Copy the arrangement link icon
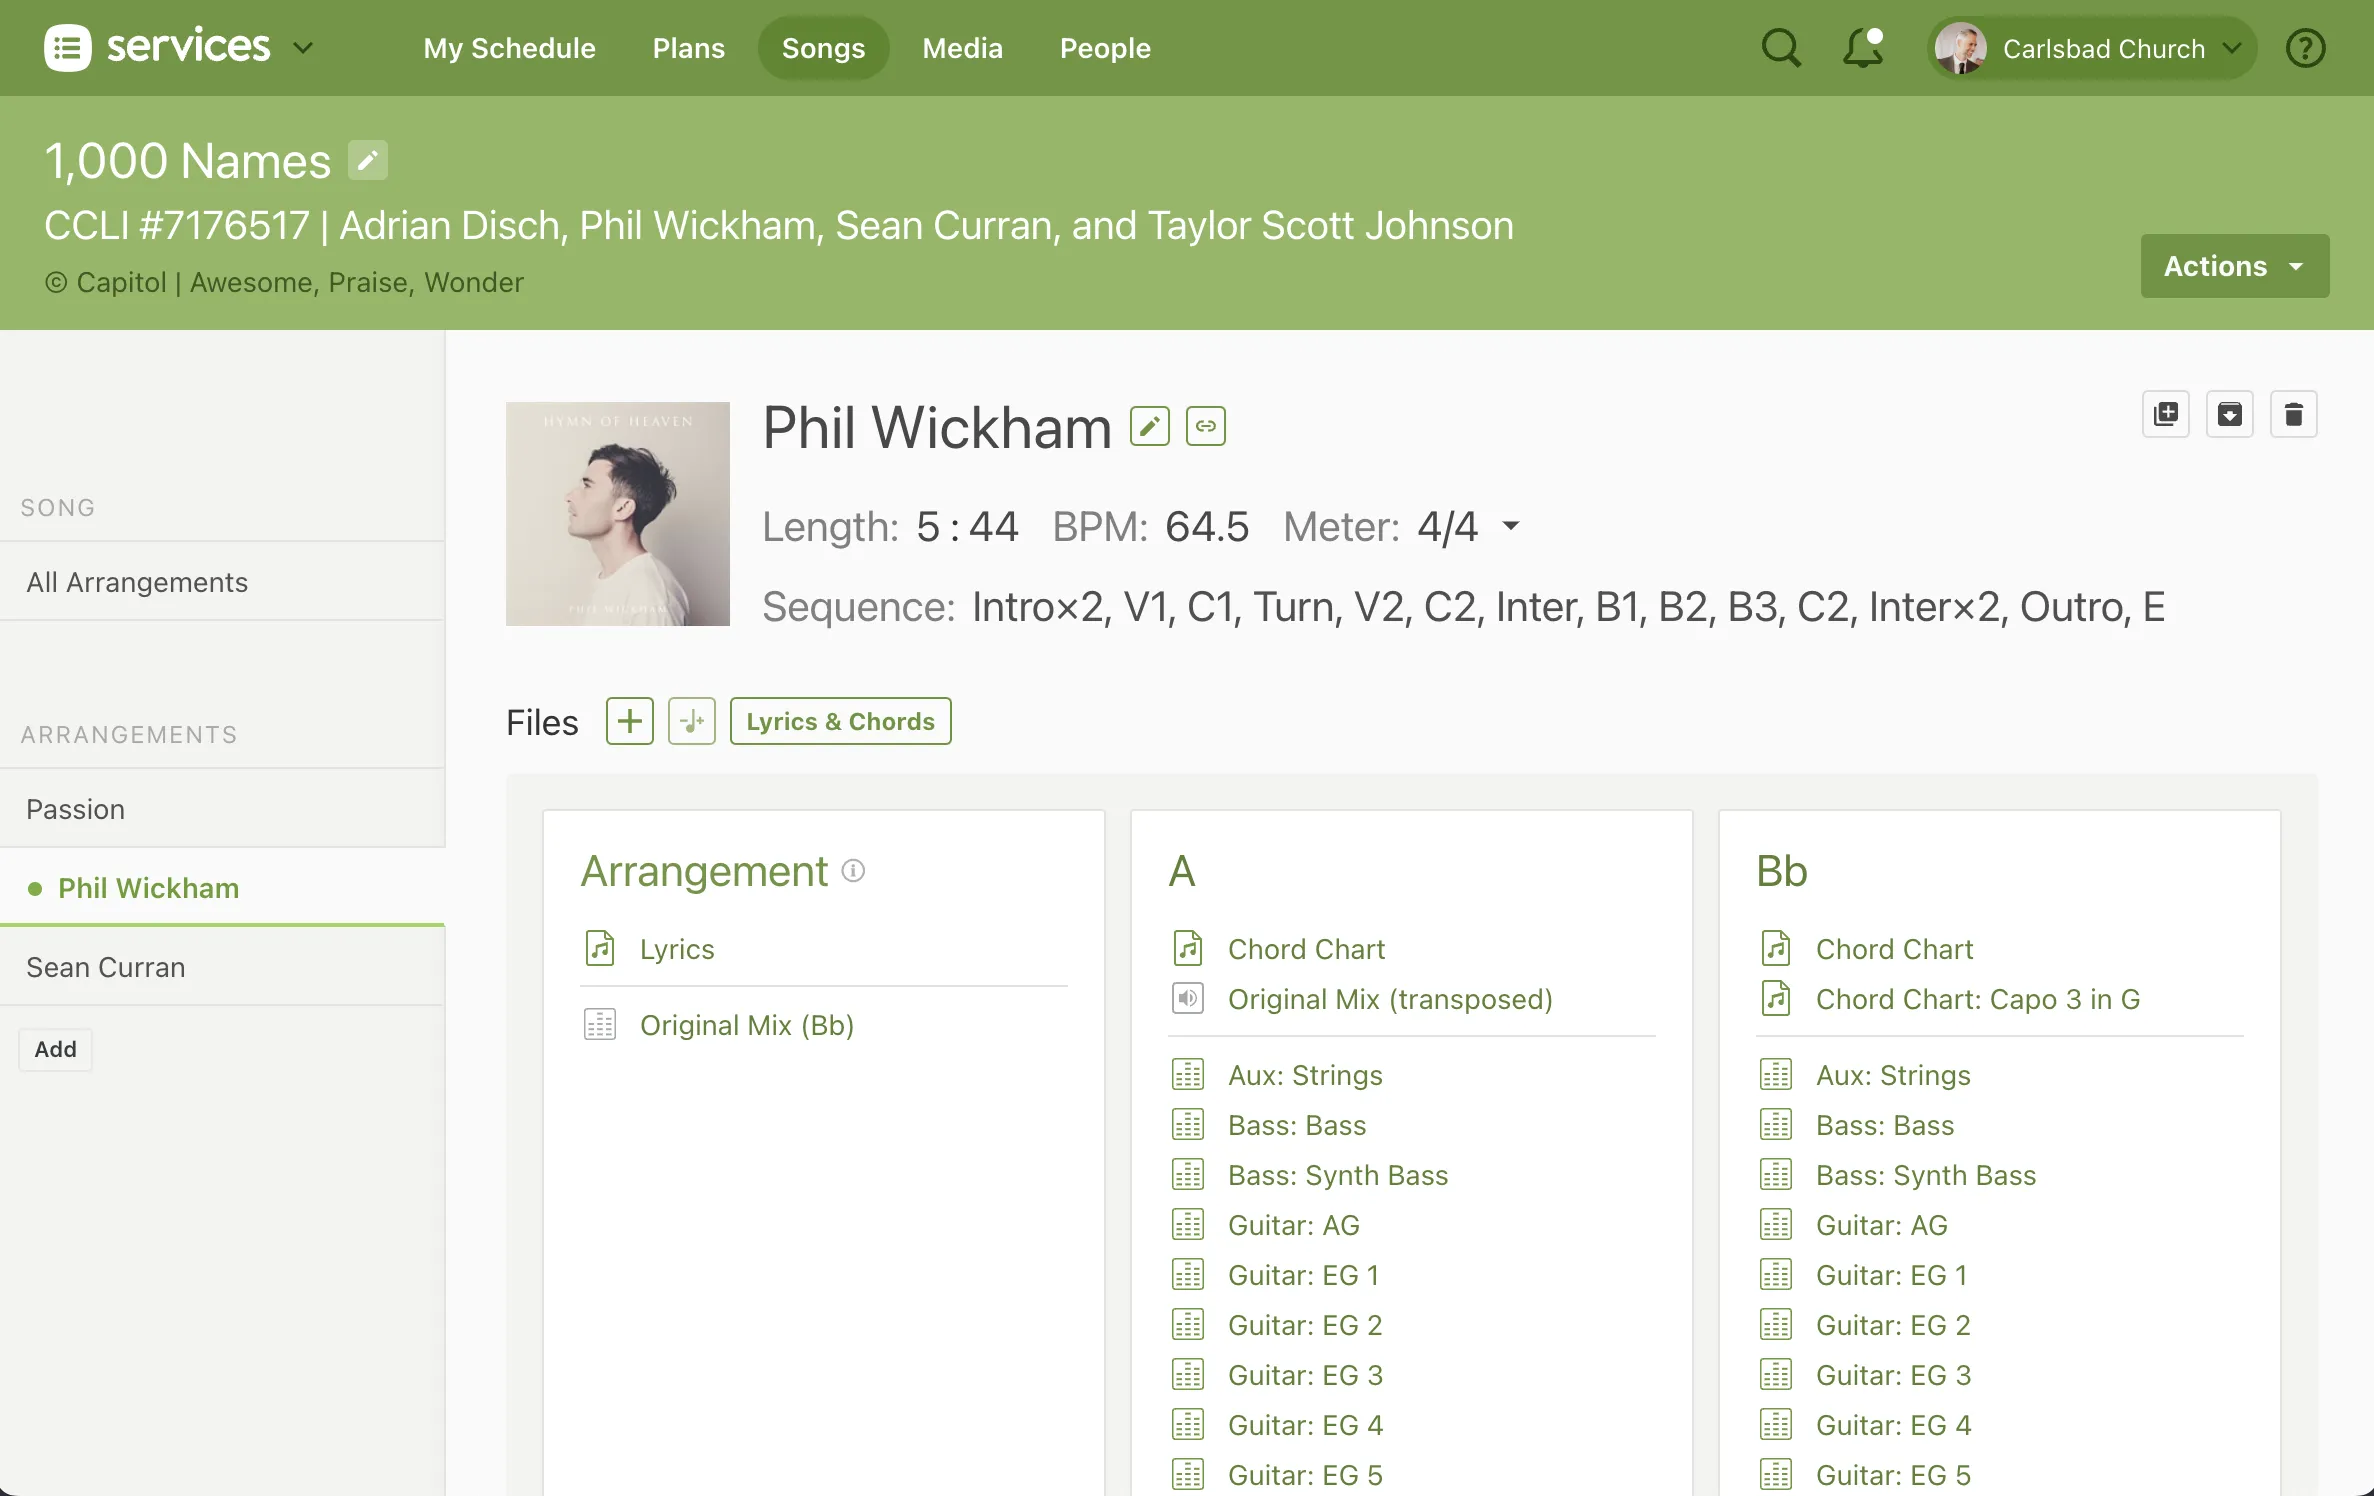The height and width of the screenshot is (1496, 2374). coord(1206,425)
